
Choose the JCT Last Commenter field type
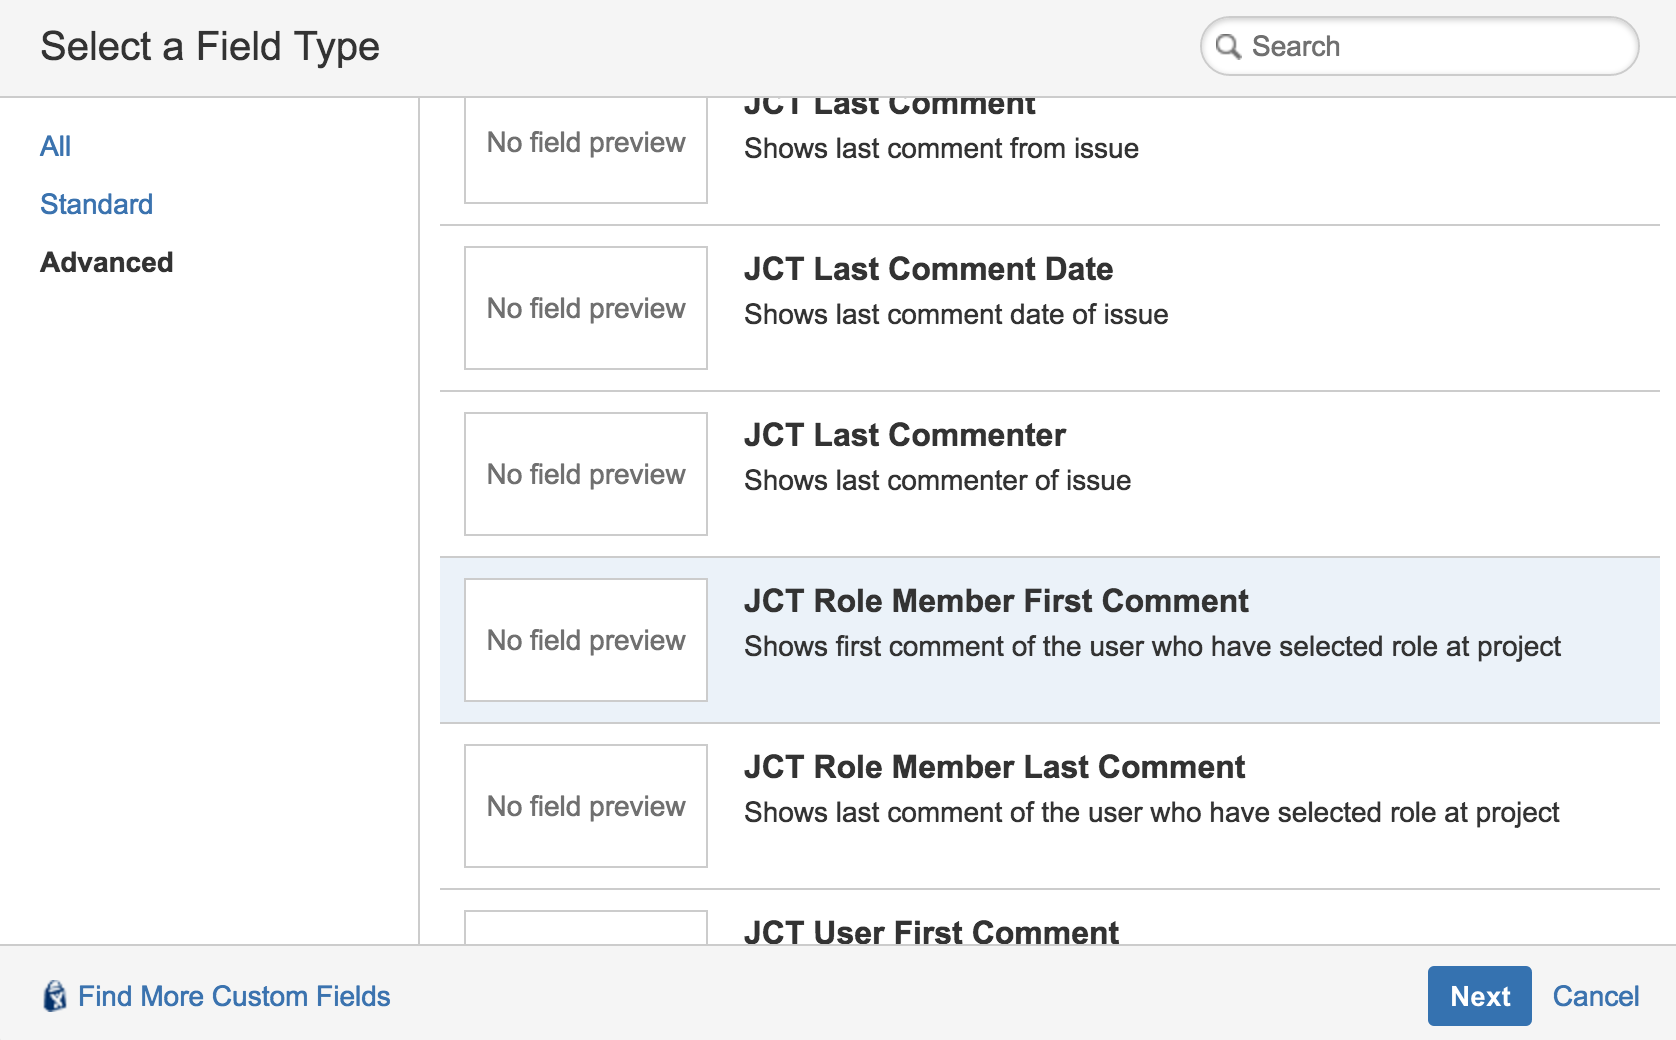[1050, 474]
